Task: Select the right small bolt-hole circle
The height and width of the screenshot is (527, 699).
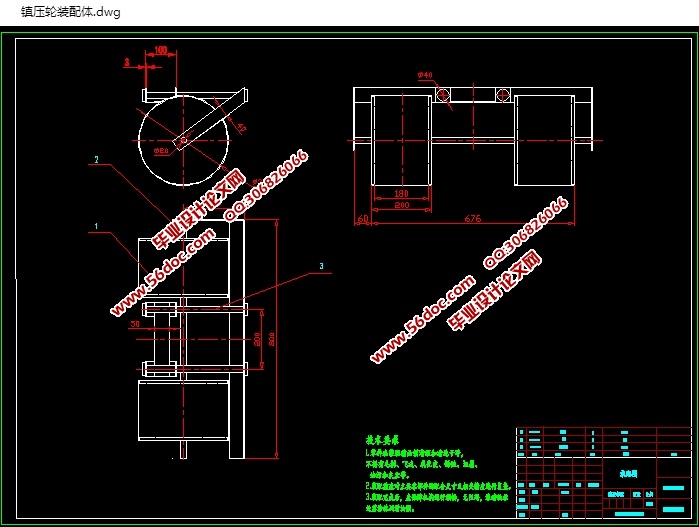Action: click(x=503, y=95)
